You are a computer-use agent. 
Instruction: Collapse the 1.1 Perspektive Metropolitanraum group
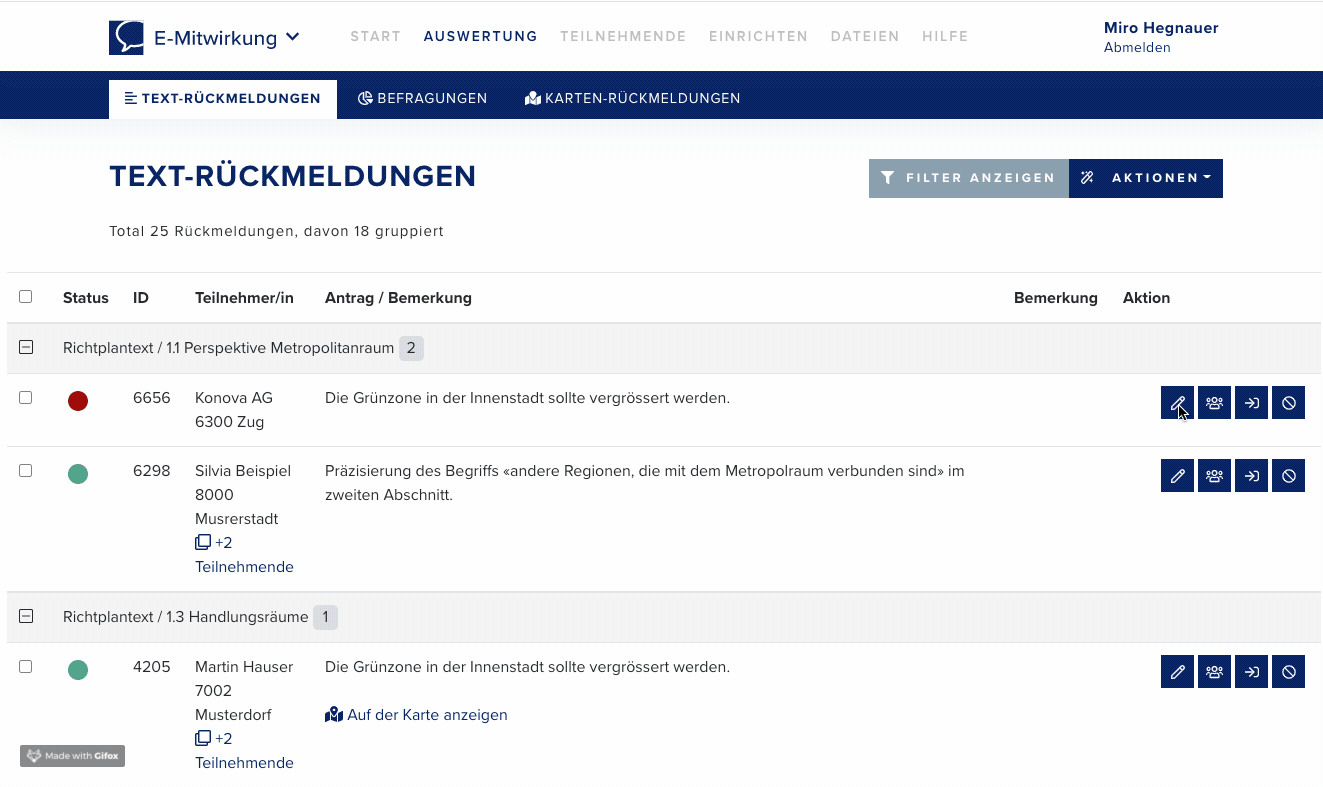(26, 348)
